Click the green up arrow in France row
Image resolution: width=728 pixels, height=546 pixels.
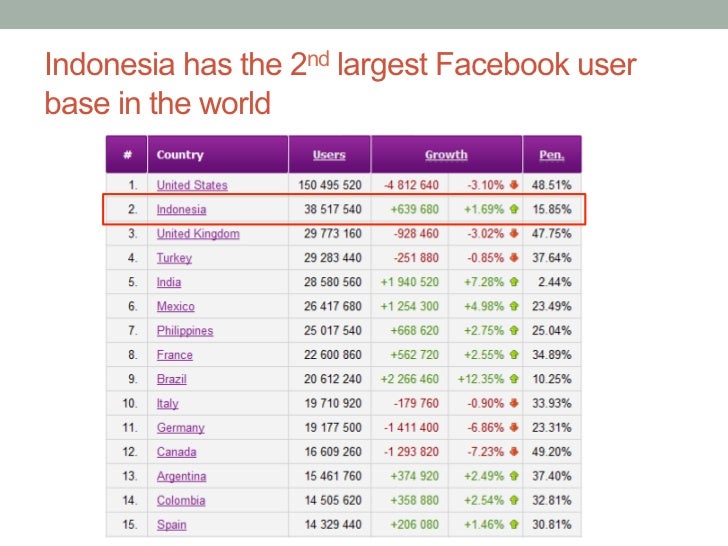pos(514,354)
